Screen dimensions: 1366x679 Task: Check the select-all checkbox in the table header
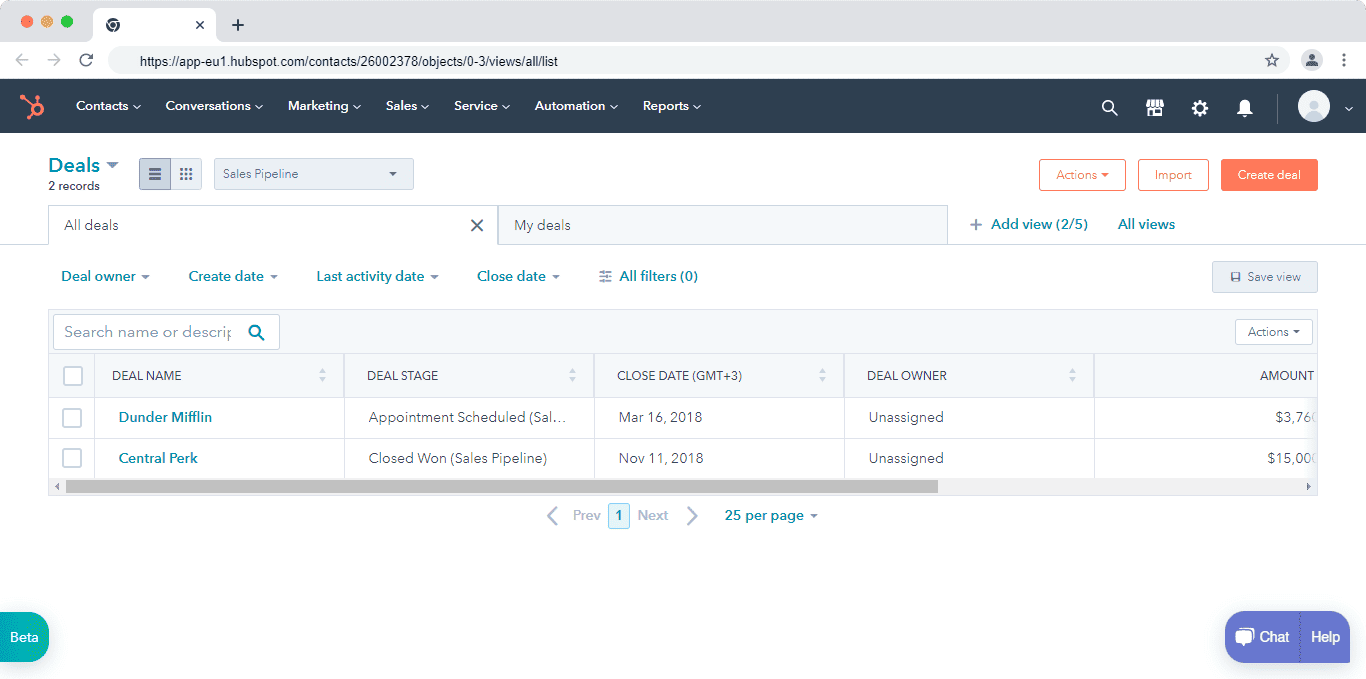pyautogui.click(x=73, y=375)
